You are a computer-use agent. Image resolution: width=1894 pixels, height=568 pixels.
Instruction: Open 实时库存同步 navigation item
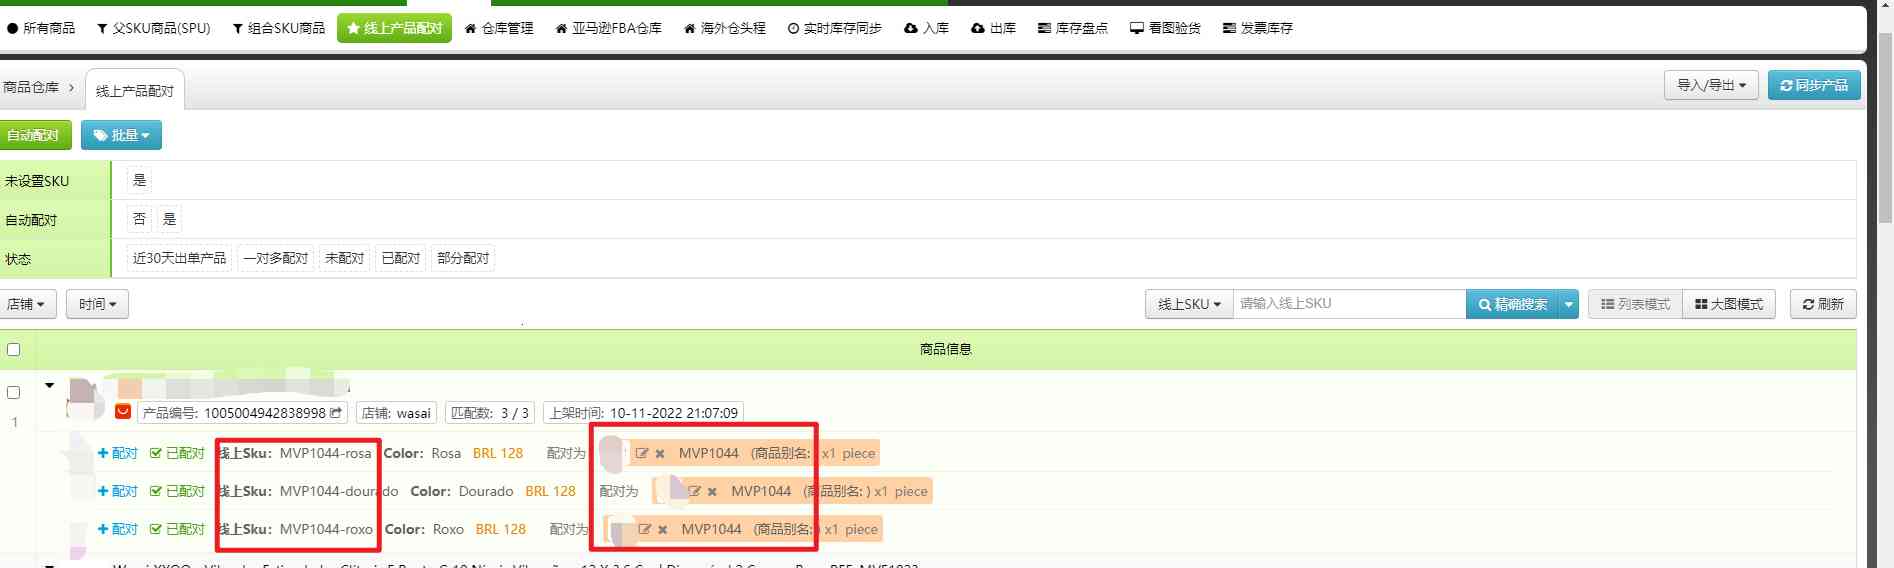pos(835,28)
